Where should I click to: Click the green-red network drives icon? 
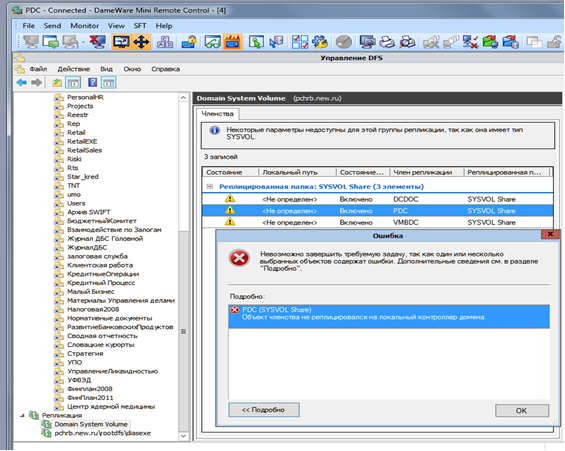coord(490,42)
